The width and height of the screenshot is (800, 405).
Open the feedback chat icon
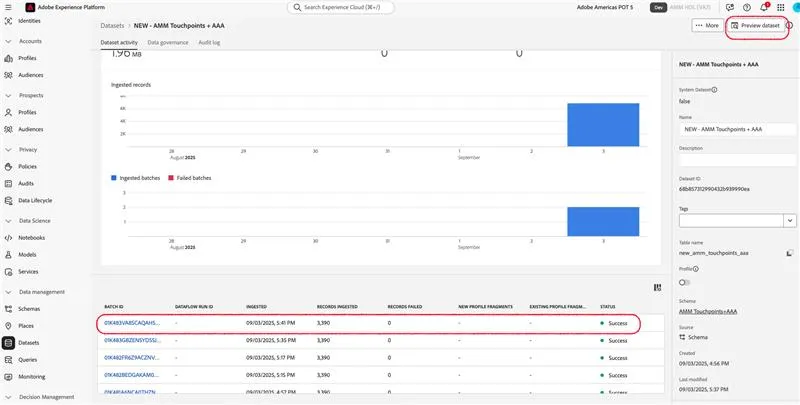click(x=730, y=7)
